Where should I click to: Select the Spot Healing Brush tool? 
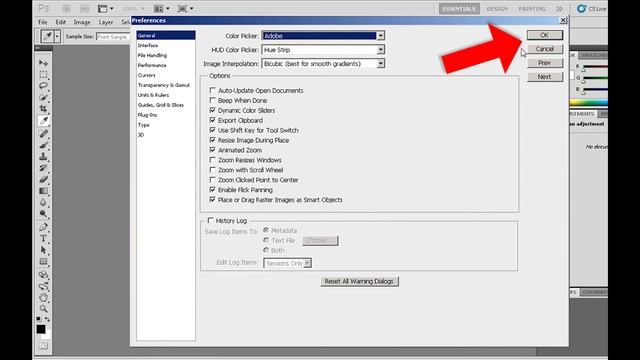point(43,133)
